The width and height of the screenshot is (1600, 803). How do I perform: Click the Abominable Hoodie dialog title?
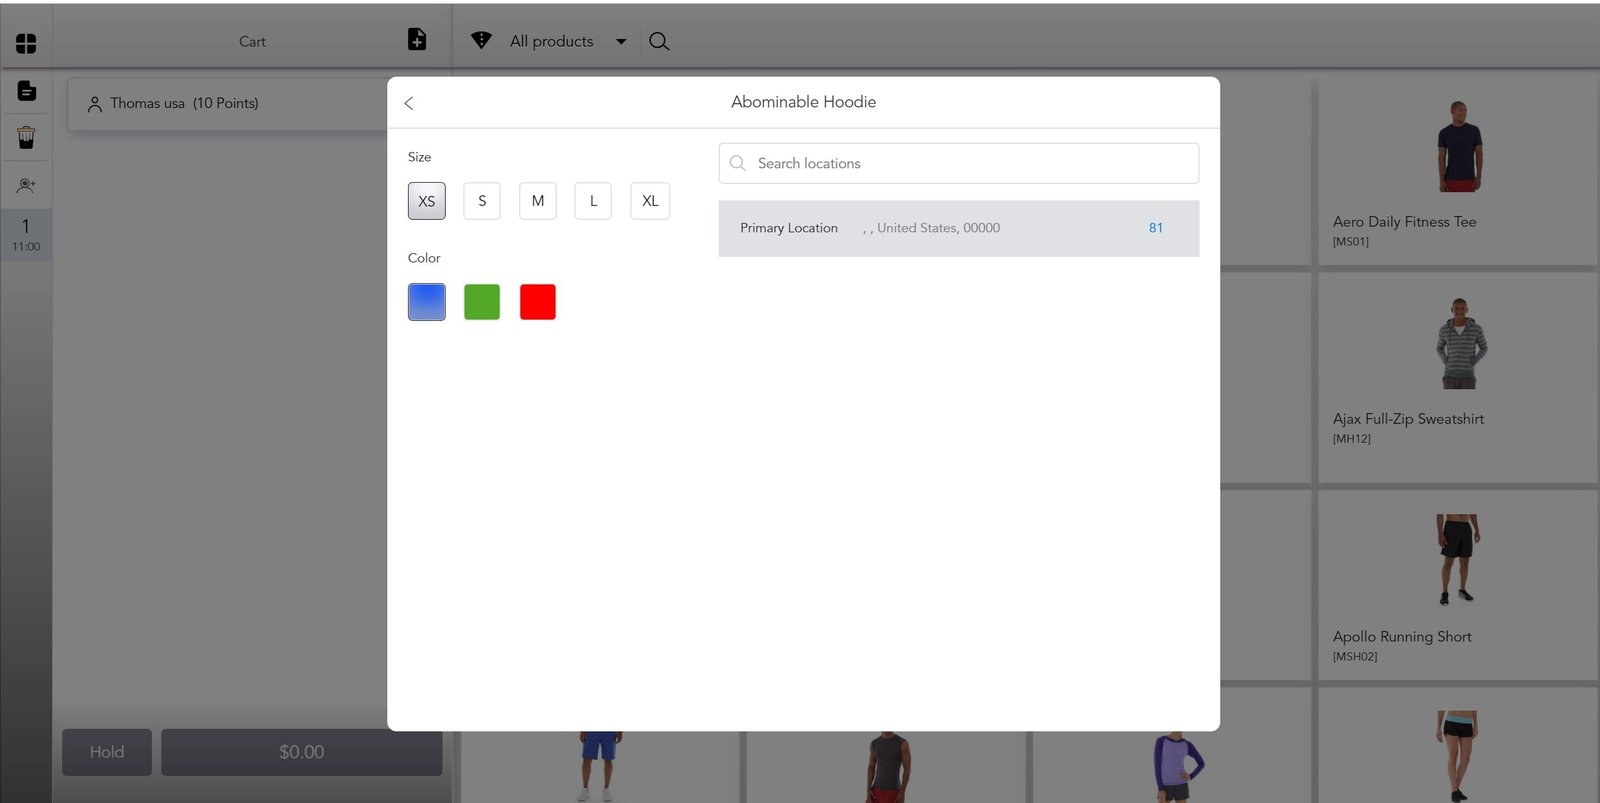click(803, 102)
